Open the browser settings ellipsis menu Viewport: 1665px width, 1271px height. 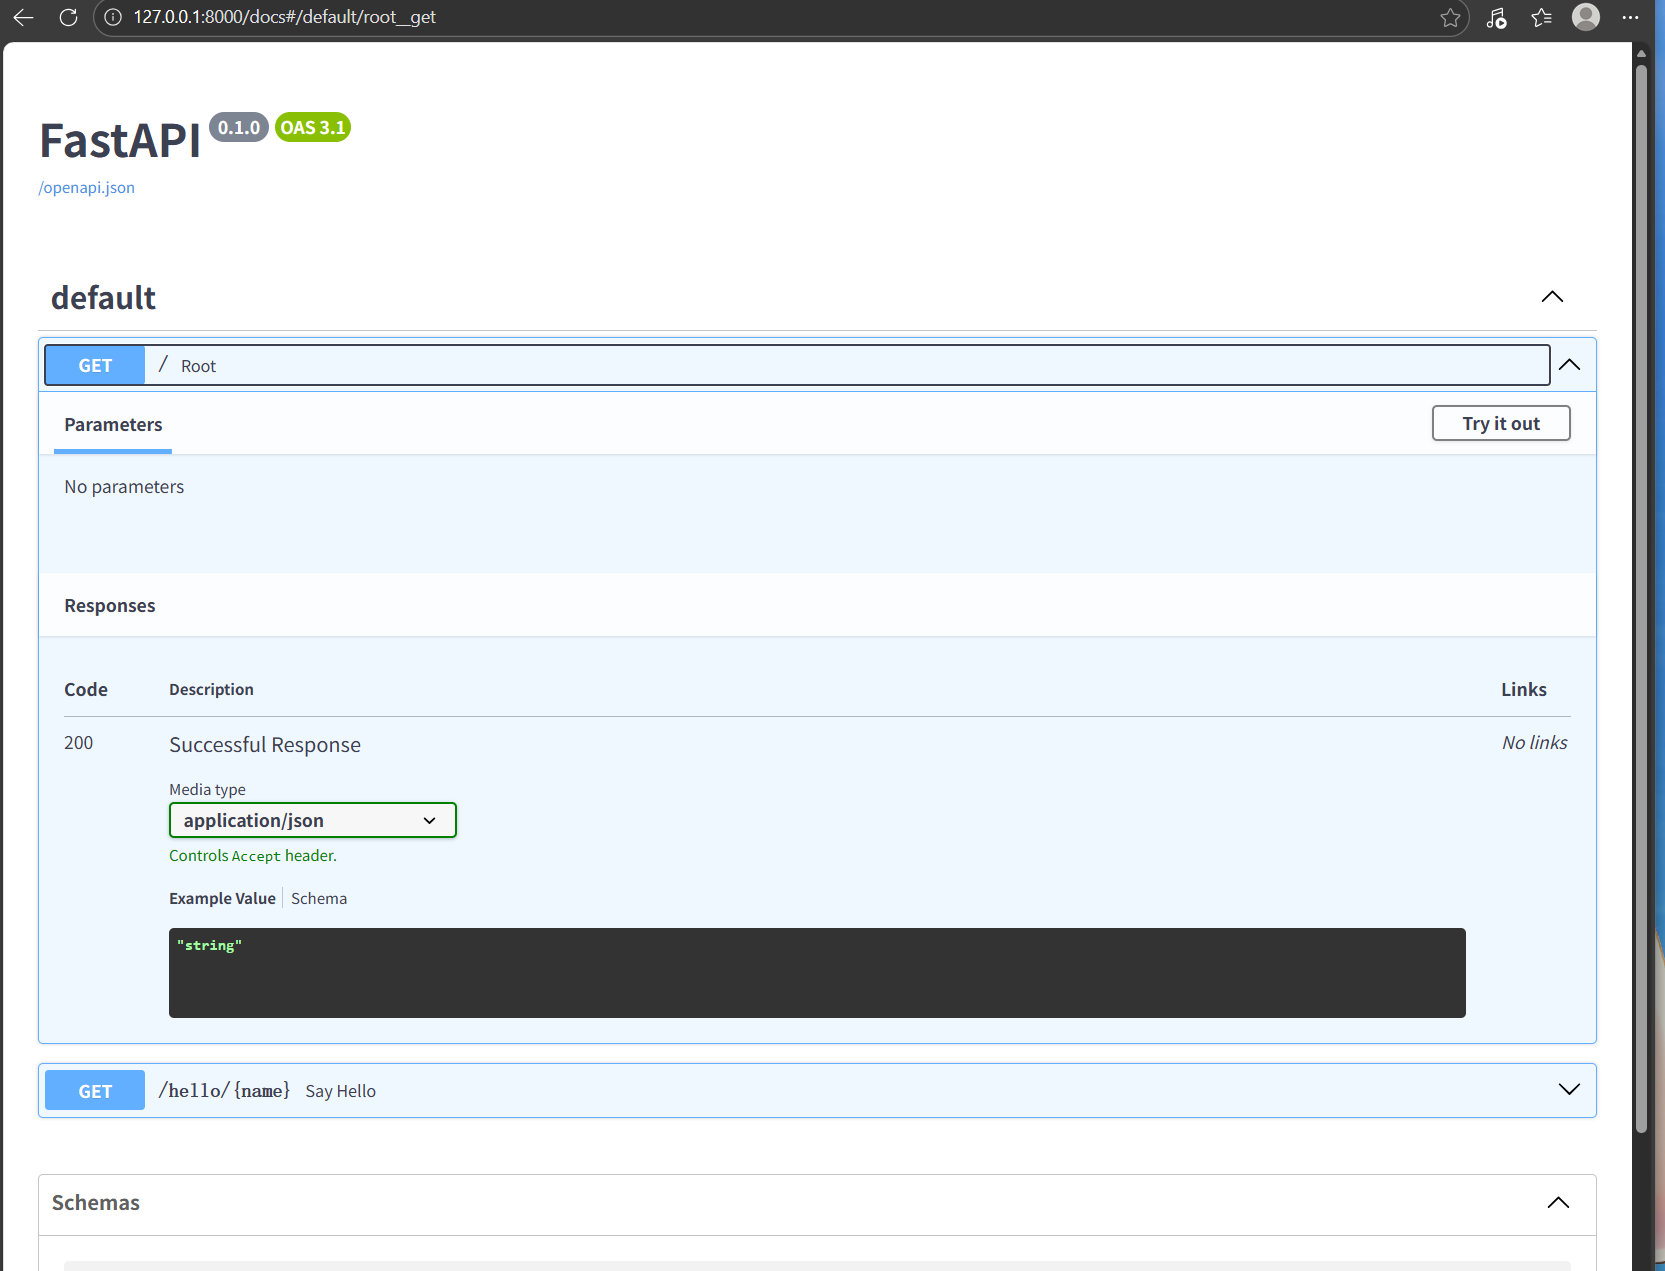1630,17
